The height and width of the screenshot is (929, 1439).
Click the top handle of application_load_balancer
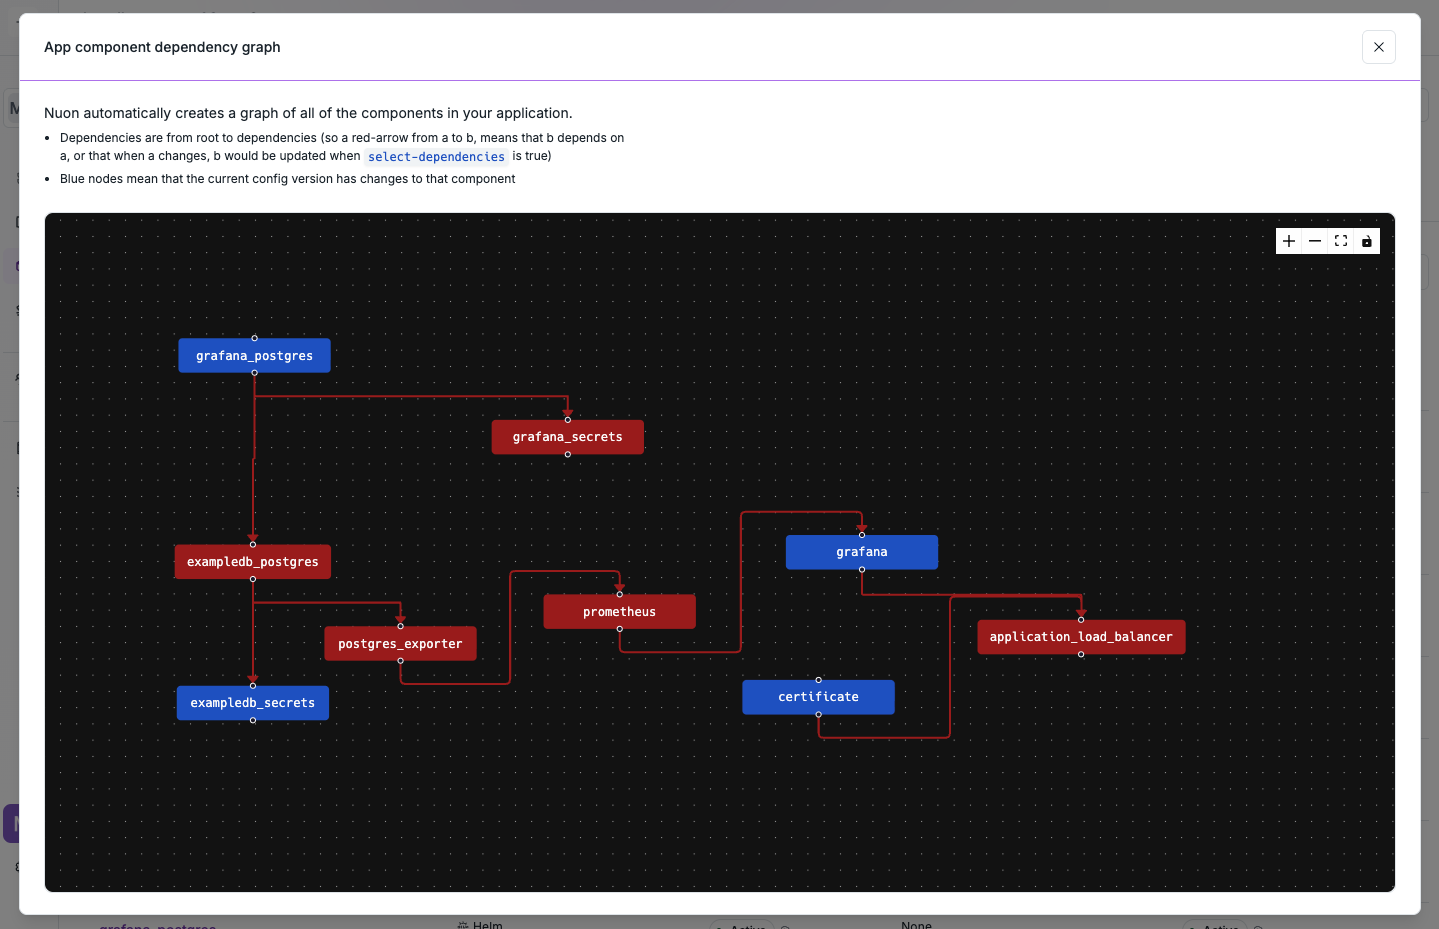pos(1081,620)
